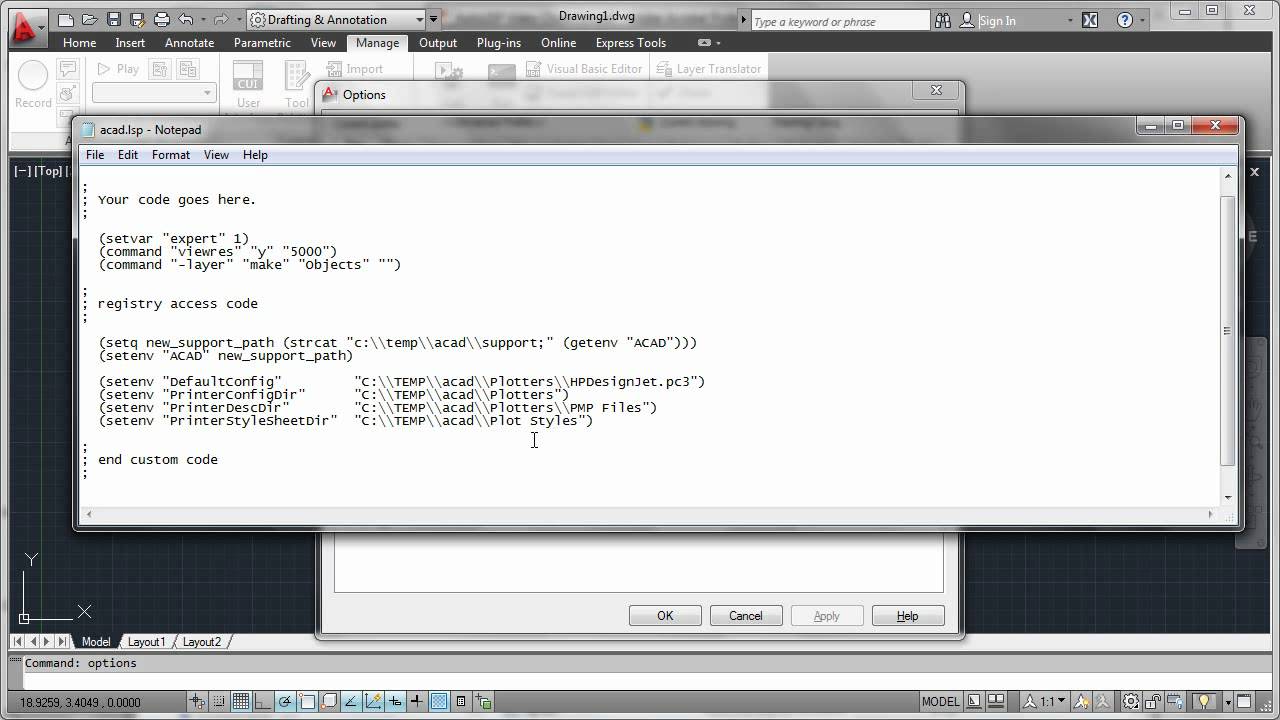Image resolution: width=1280 pixels, height=720 pixels.
Task: Expand the Quick Access toolbar customize arrow
Action: pos(434,19)
